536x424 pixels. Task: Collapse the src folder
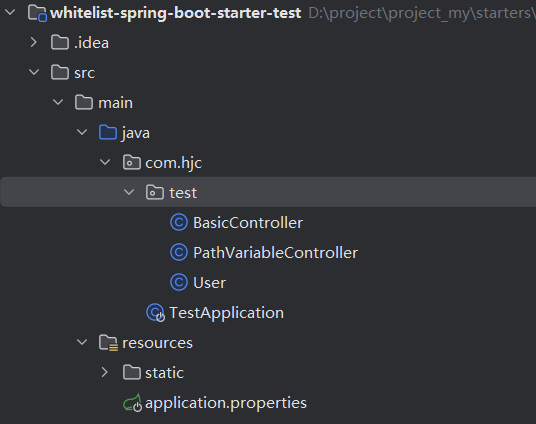[x=34, y=72]
